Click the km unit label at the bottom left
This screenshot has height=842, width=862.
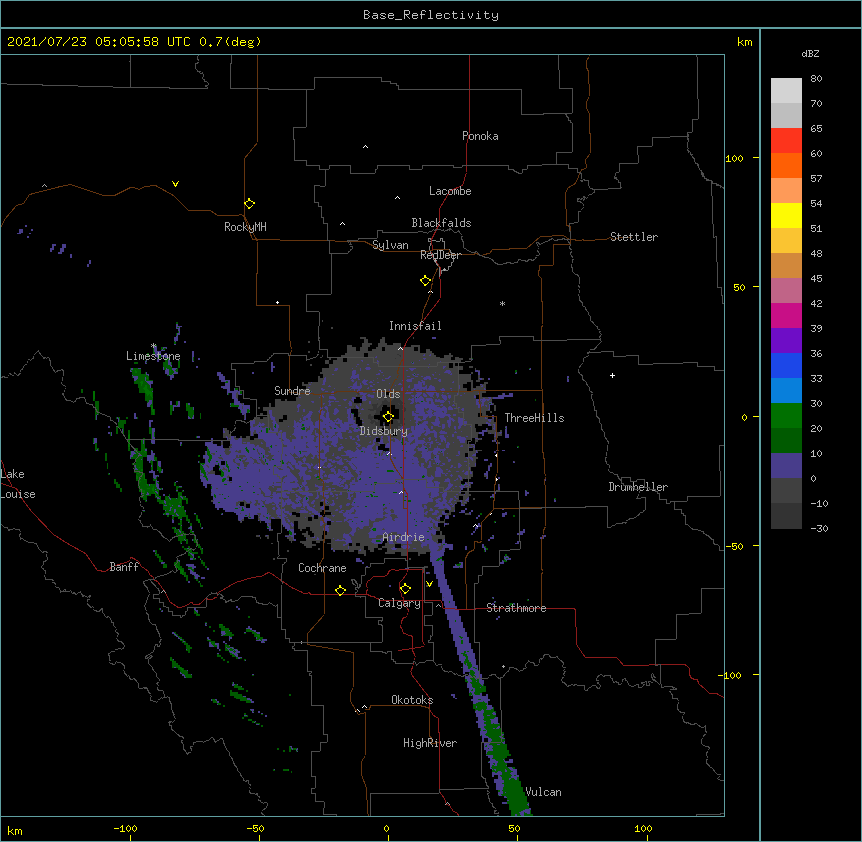(x=15, y=830)
